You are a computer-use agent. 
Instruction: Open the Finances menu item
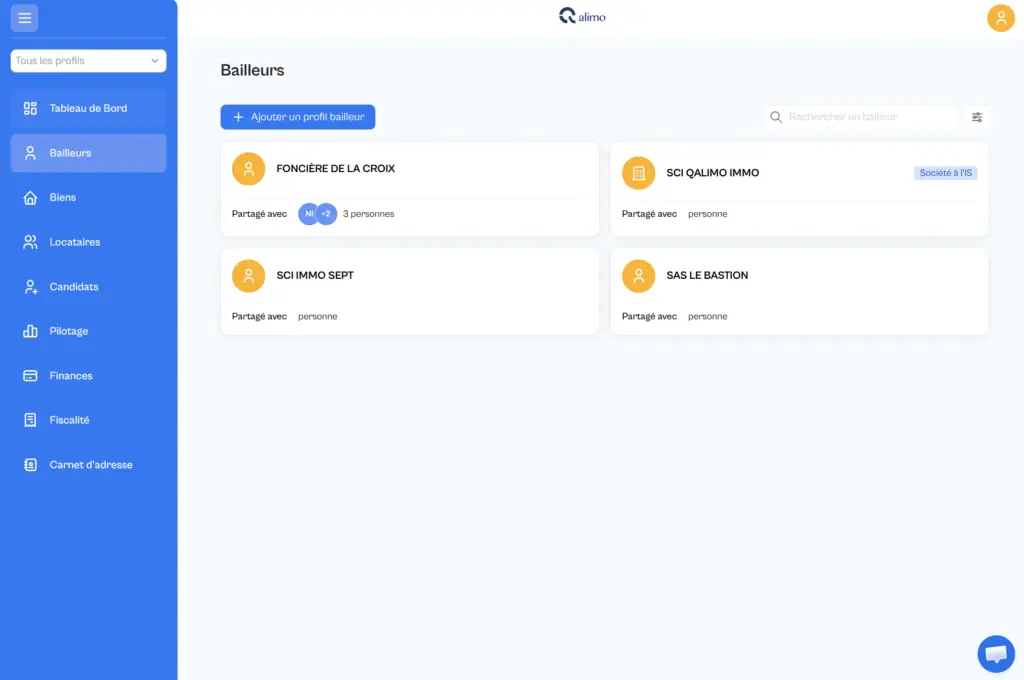(x=88, y=376)
